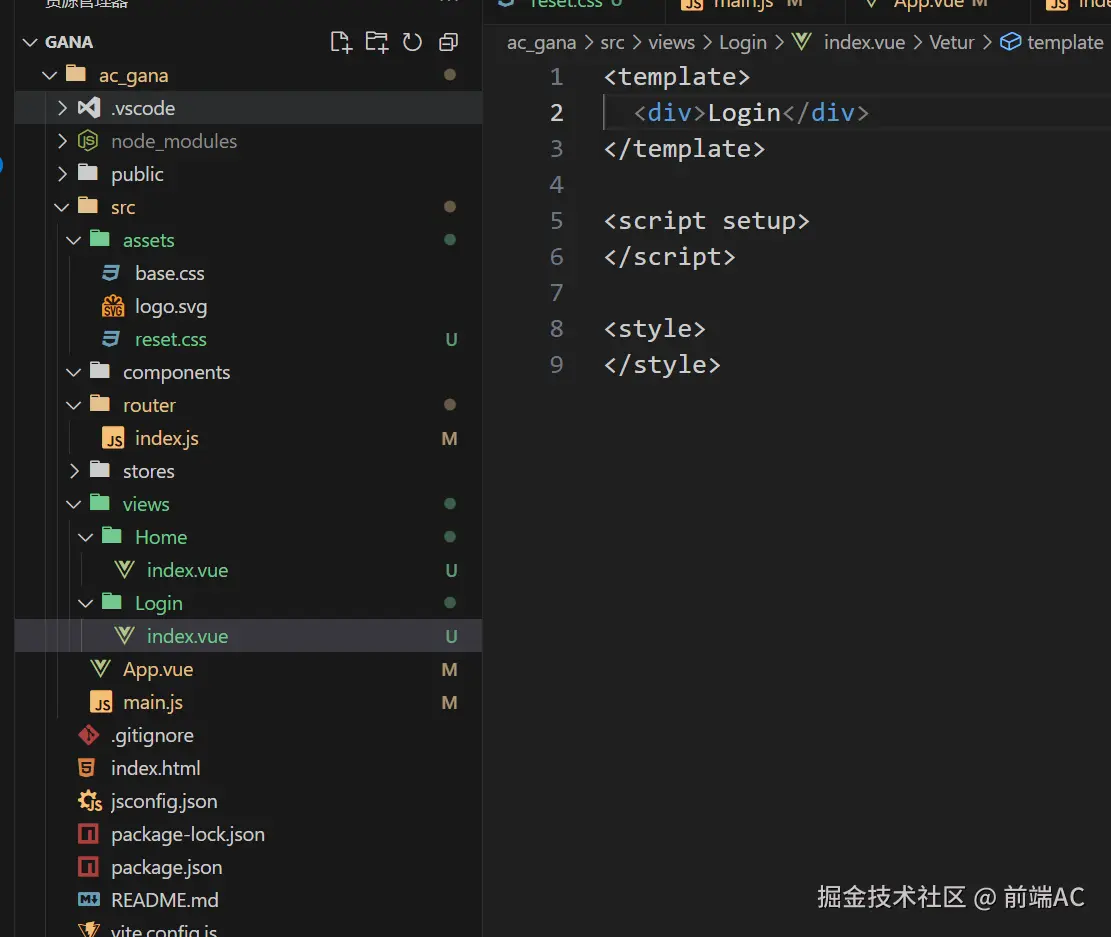The image size is (1111, 937).
Task: Open the logo.svg file
Action: [170, 307]
